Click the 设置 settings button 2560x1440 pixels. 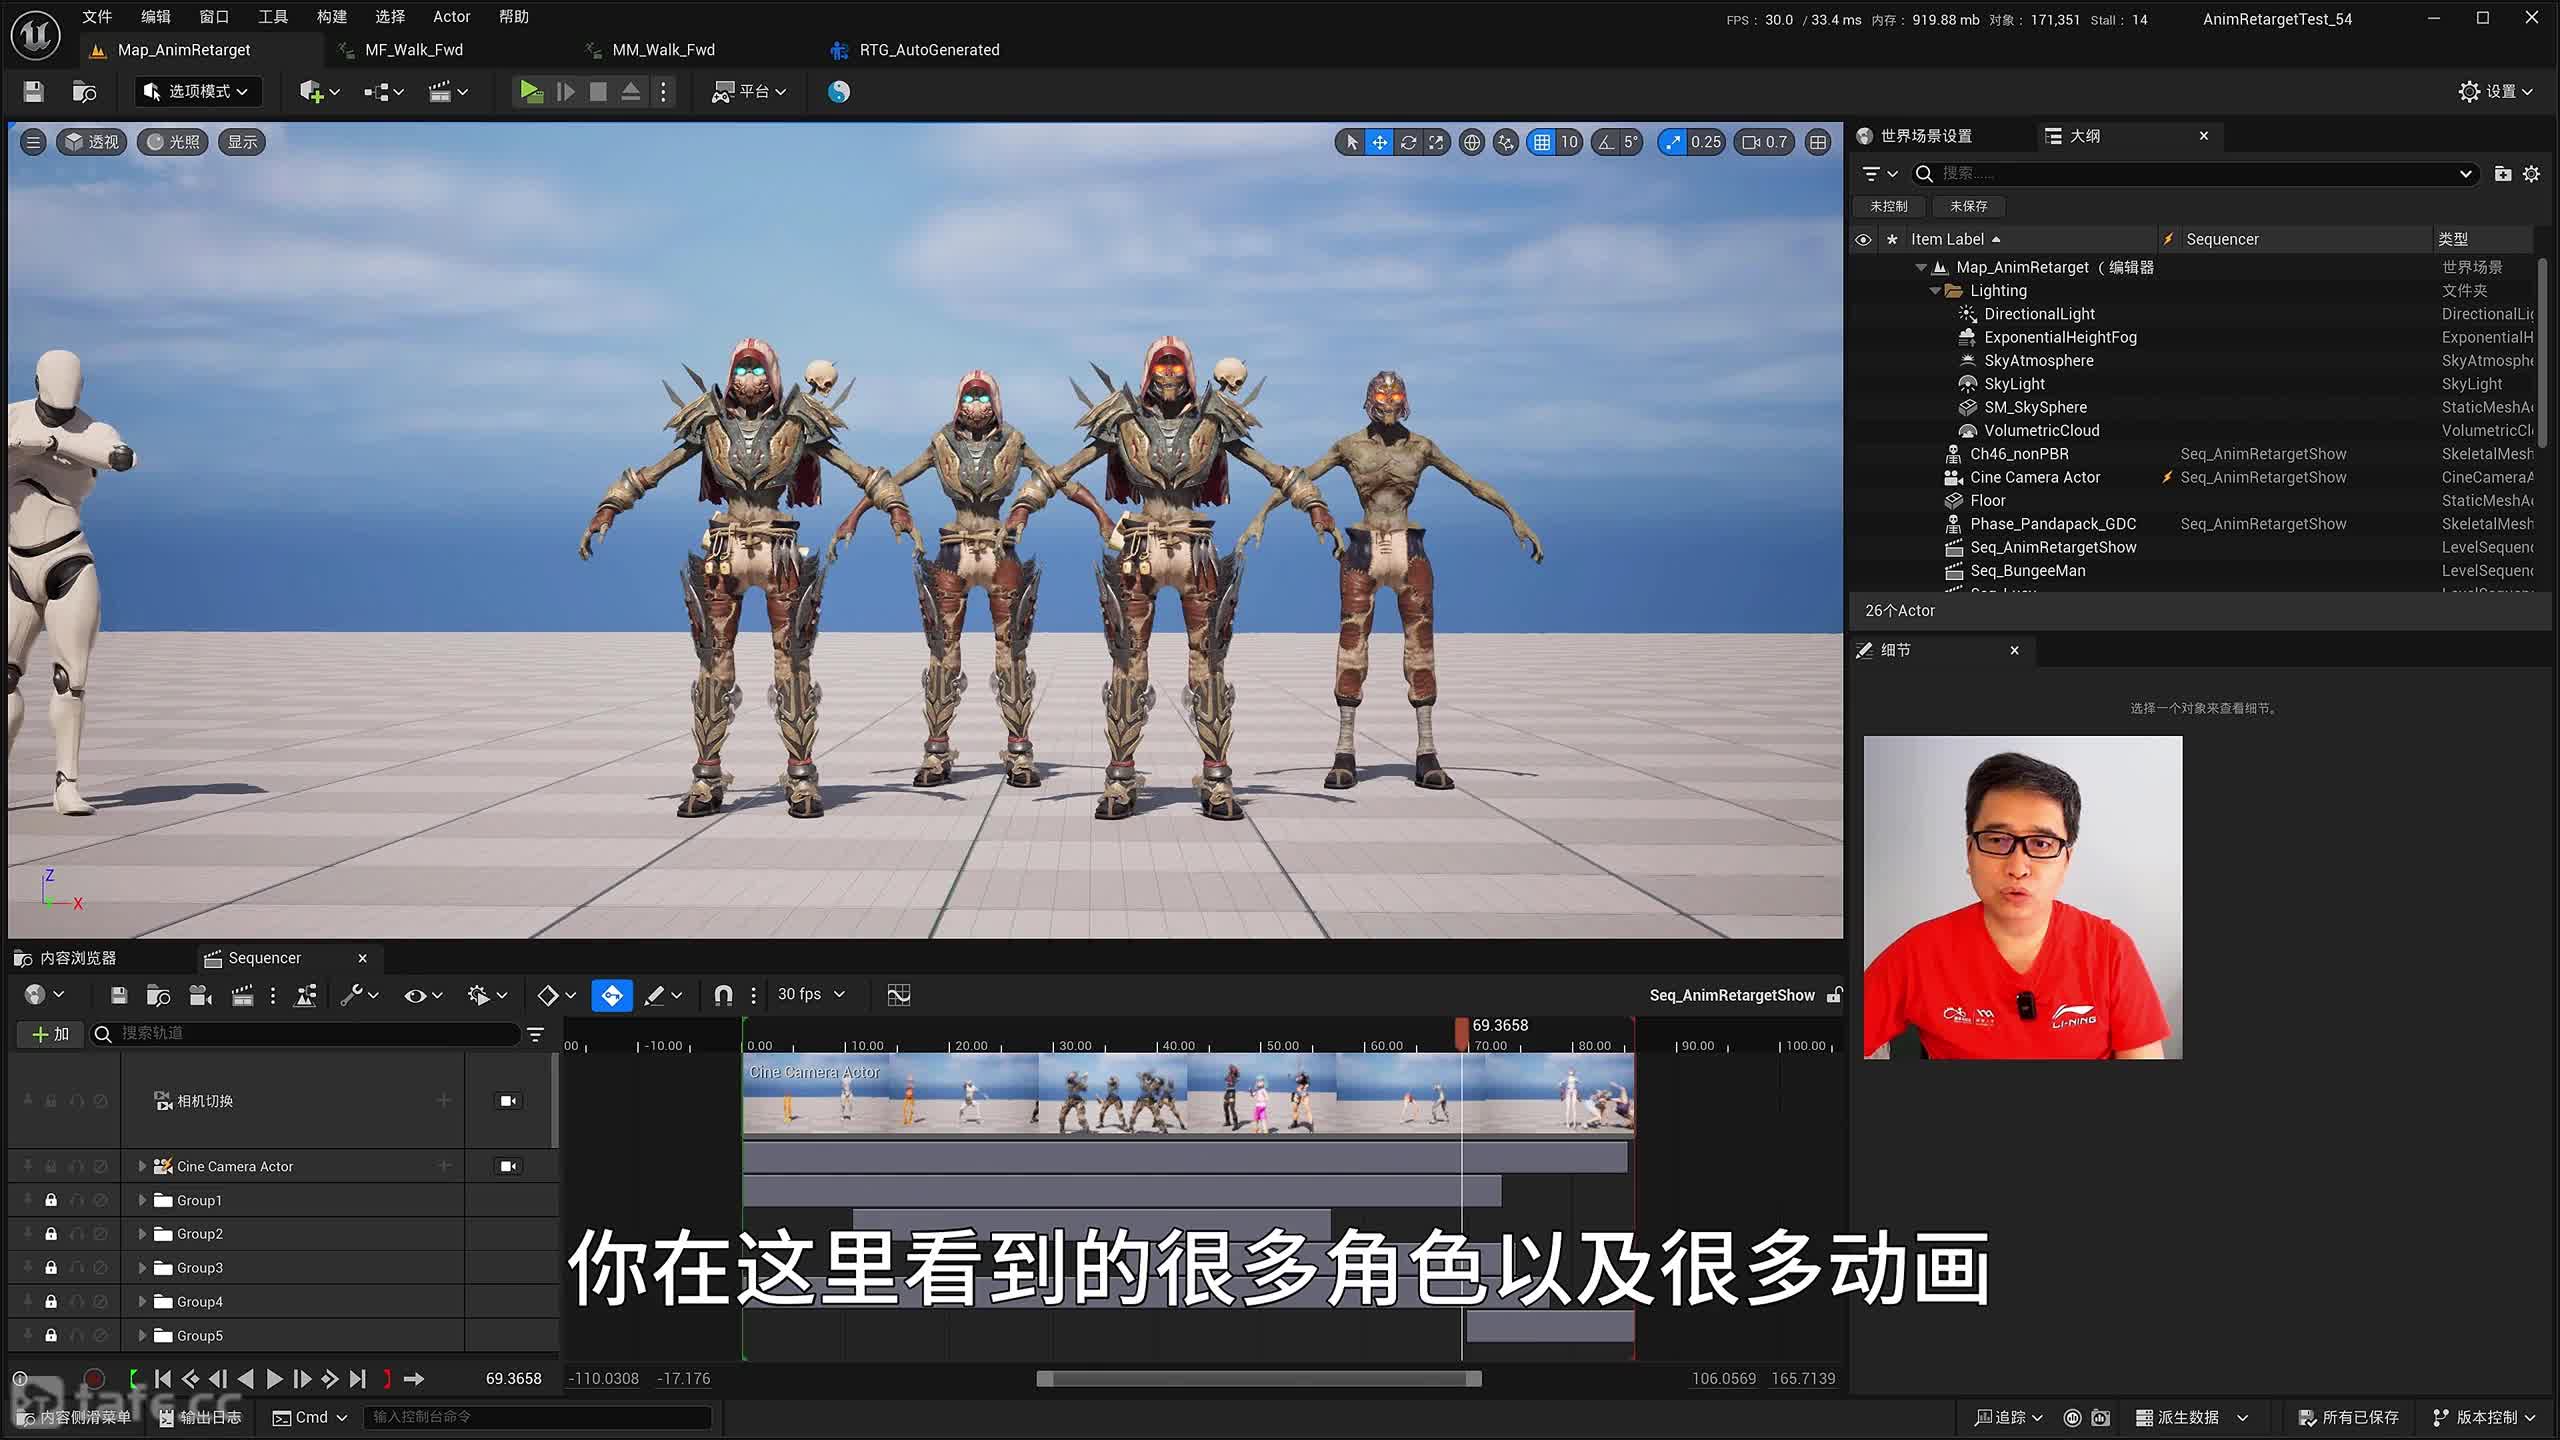click(2495, 92)
